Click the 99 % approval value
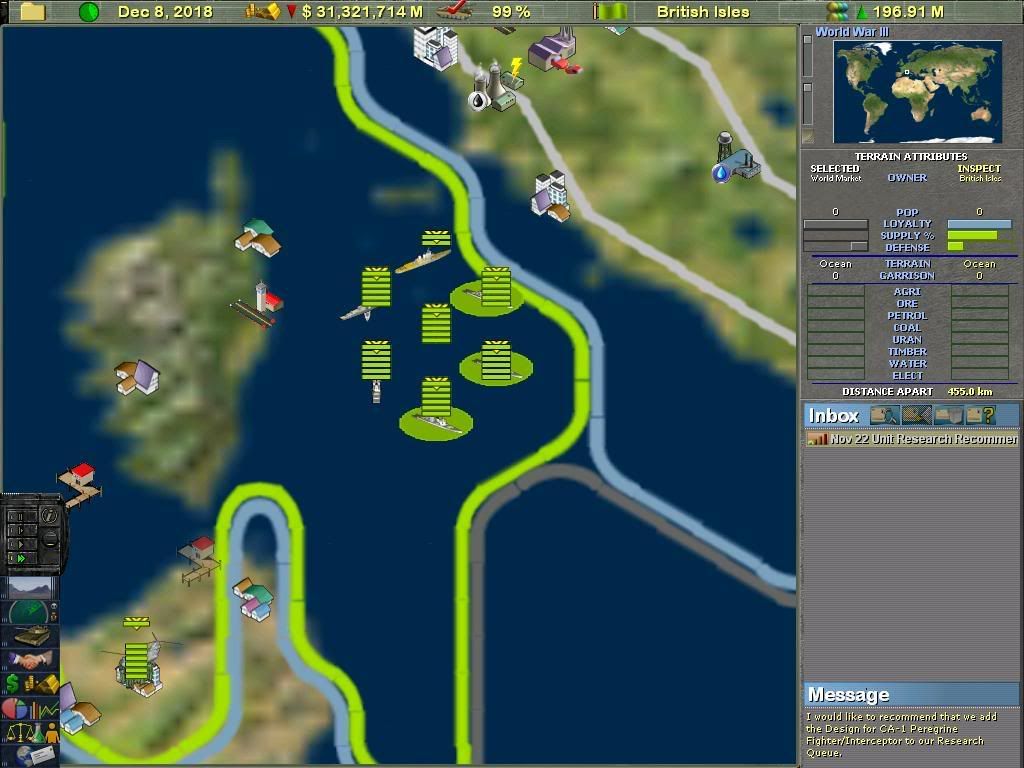The width and height of the screenshot is (1024, 768). pyautogui.click(x=511, y=12)
